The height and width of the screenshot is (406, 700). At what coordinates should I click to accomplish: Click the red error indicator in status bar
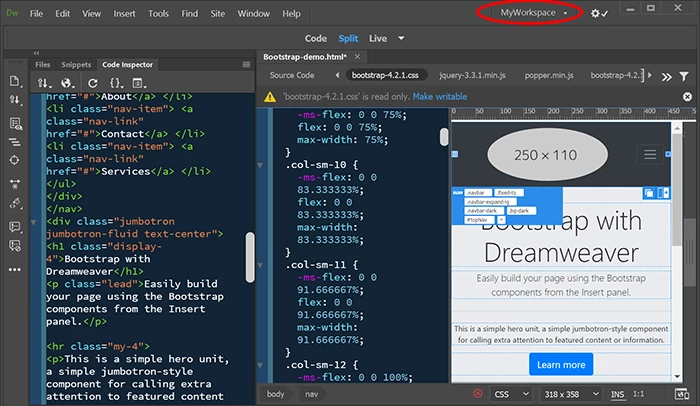click(x=478, y=393)
